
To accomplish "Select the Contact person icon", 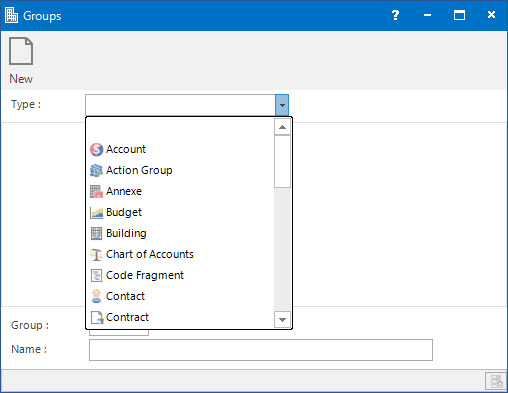I will pyautogui.click(x=97, y=296).
